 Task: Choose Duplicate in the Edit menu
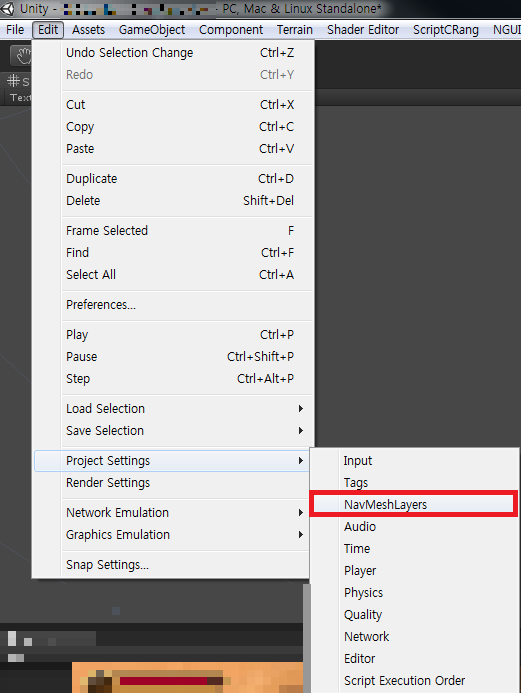174,179
